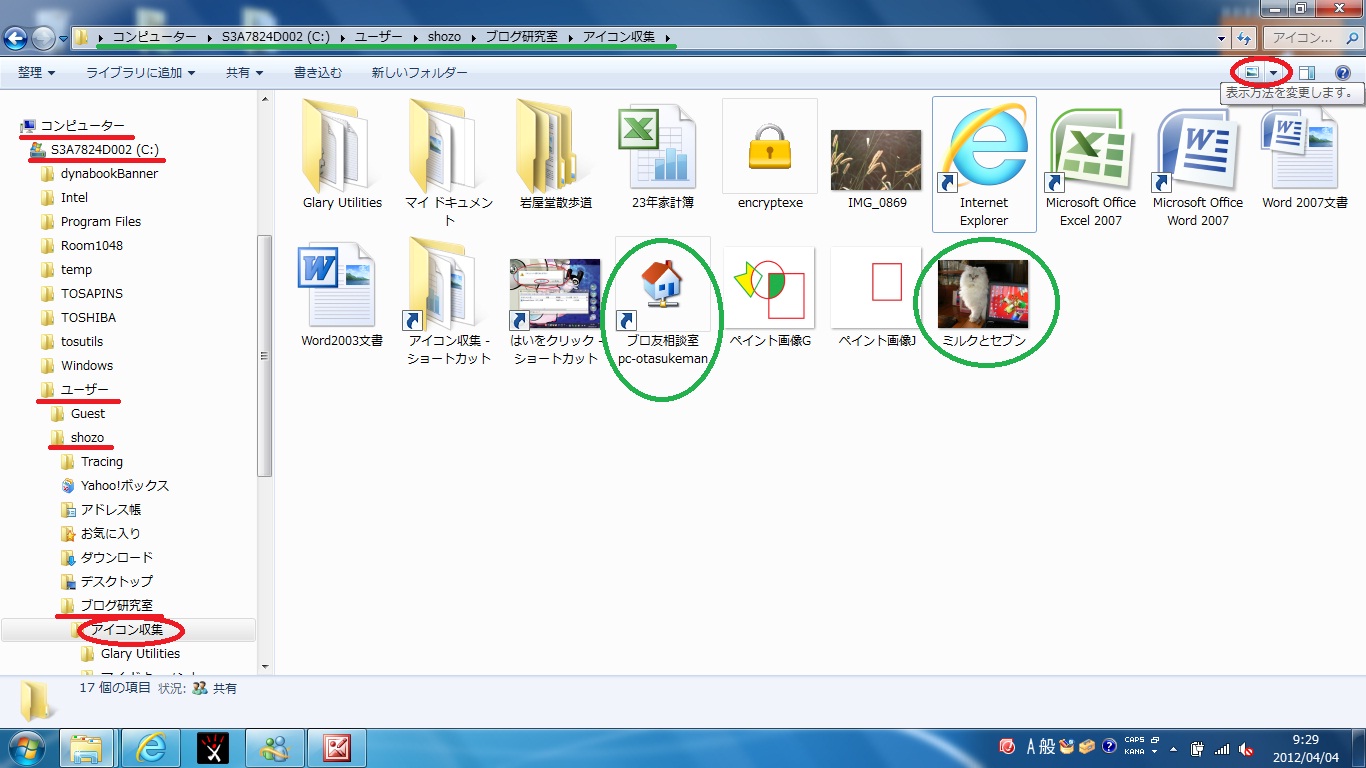This screenshot has height=768, width=1366.
Task: Open the view options dropdown arrow
Action: [x=1273, y=73]
